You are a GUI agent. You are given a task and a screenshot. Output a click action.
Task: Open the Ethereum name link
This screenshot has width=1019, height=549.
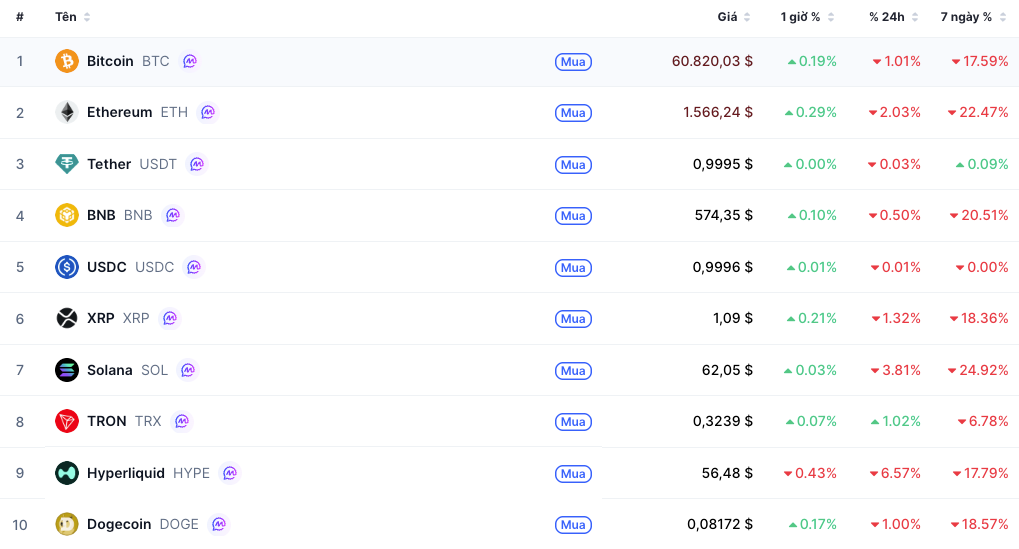119,112
